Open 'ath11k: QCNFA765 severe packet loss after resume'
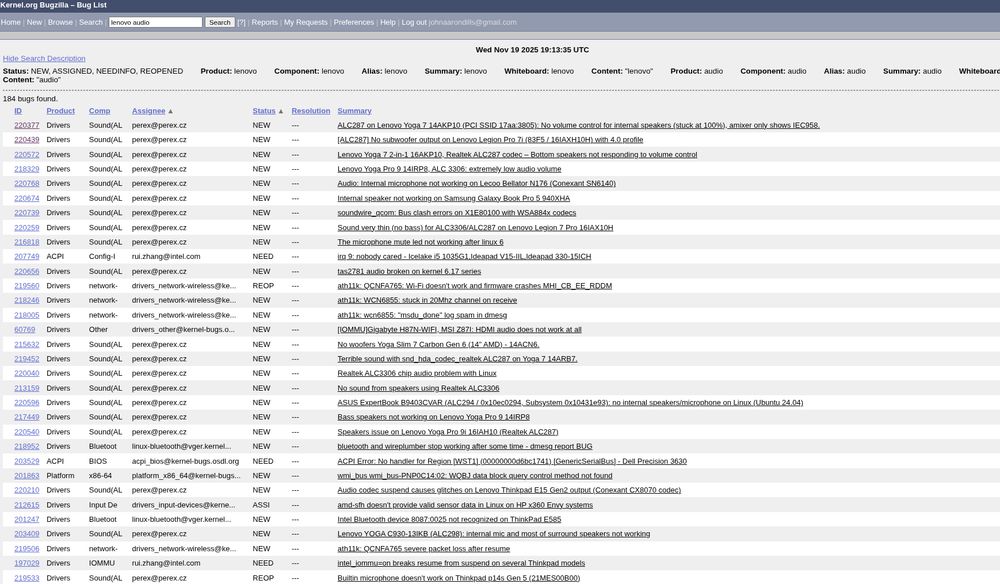1000x584 pixels. point(423,549)
